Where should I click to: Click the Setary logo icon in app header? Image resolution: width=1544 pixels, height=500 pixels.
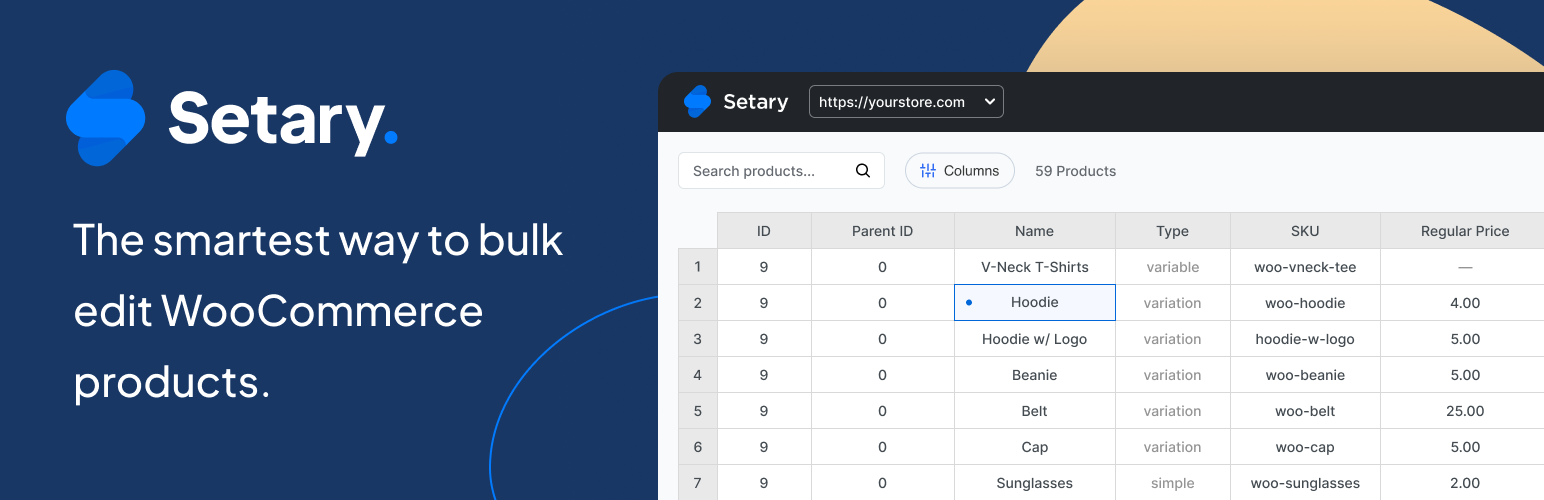pos(697,101)
